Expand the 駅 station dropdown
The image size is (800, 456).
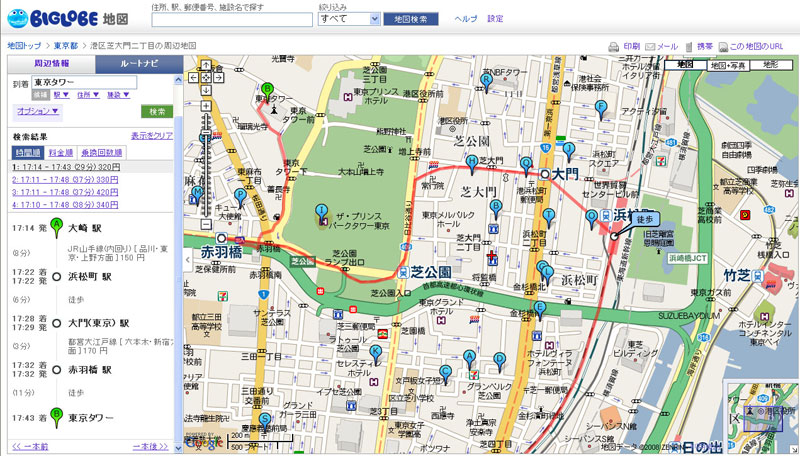pyautogui.click(x=62, y=95)
